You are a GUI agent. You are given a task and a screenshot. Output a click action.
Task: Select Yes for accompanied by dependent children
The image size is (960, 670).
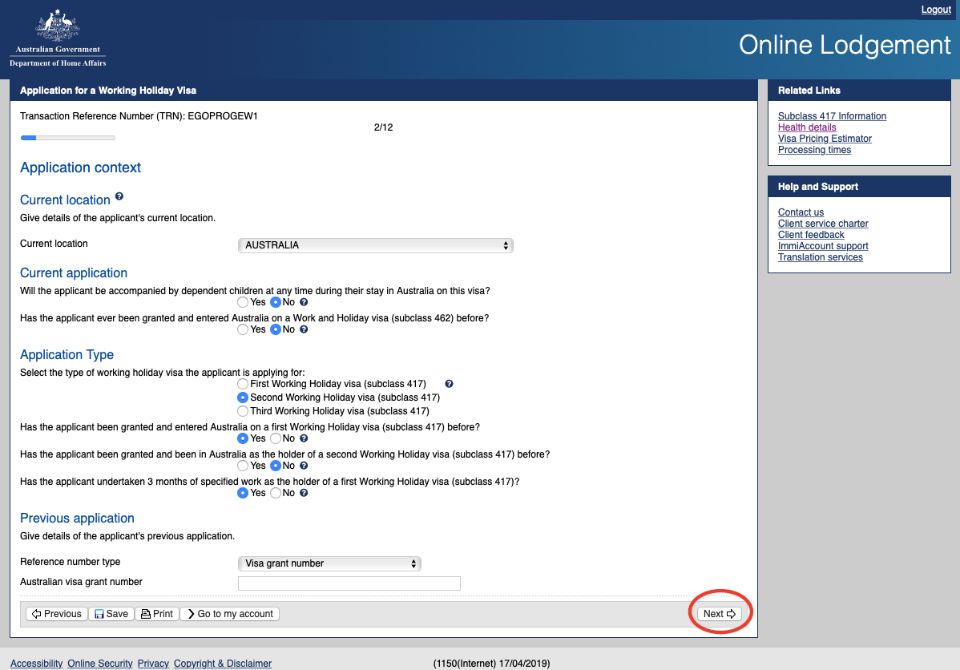(243, 302)
